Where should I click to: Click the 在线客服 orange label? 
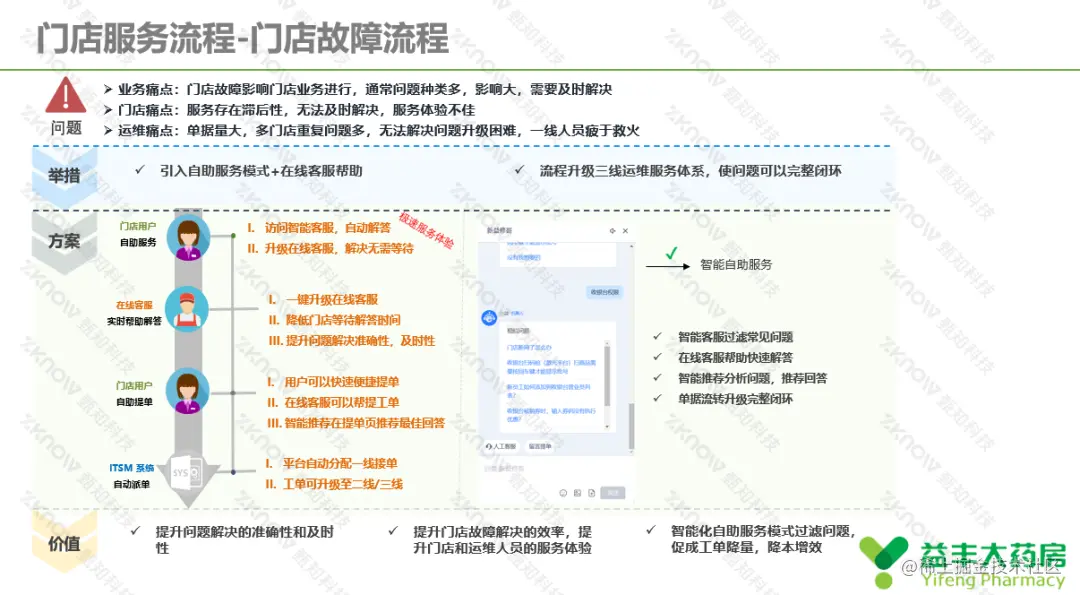[134, 304]
